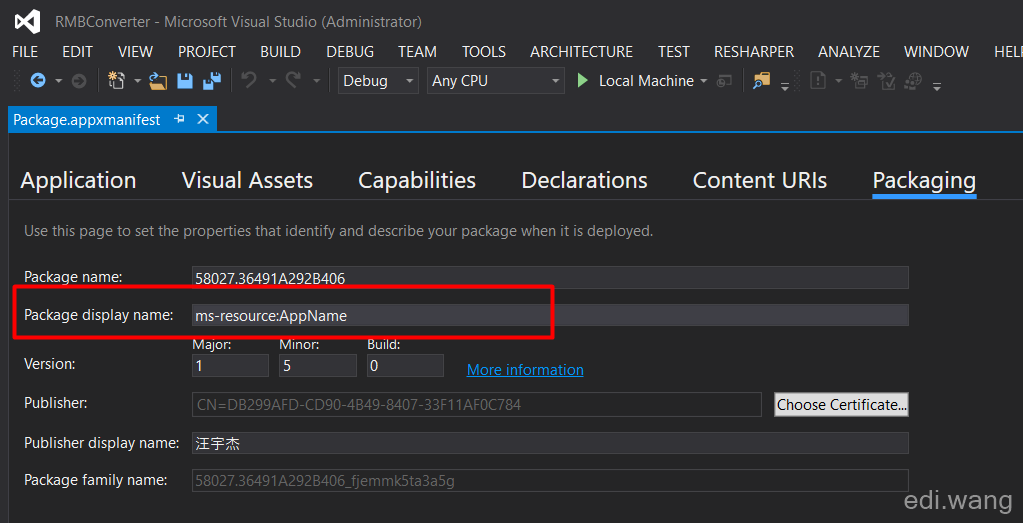The height and width of the screenshot is (523, 1023).
Task: Switch to the Declarations tab
Action: point(585,180)
